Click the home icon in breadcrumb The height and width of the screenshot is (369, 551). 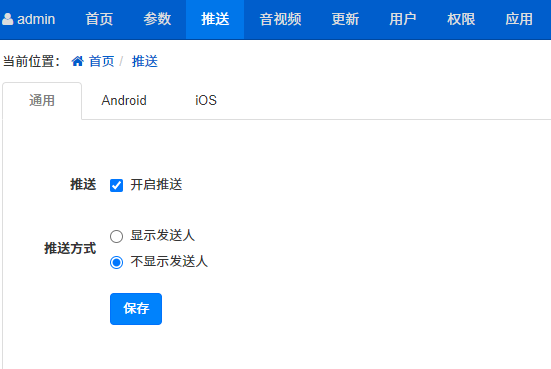tap(78, 61)
